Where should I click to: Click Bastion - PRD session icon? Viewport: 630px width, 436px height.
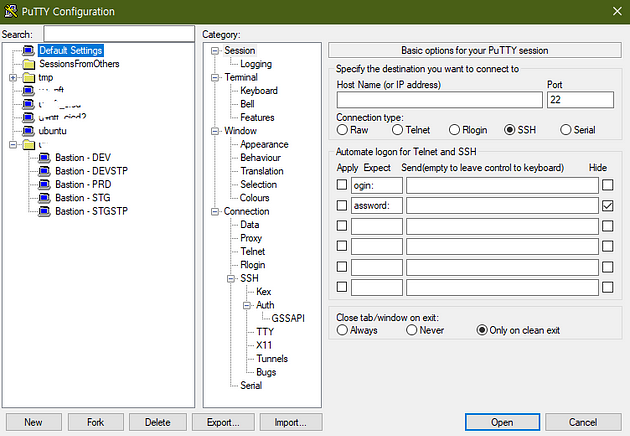click(x=44, y=184)
